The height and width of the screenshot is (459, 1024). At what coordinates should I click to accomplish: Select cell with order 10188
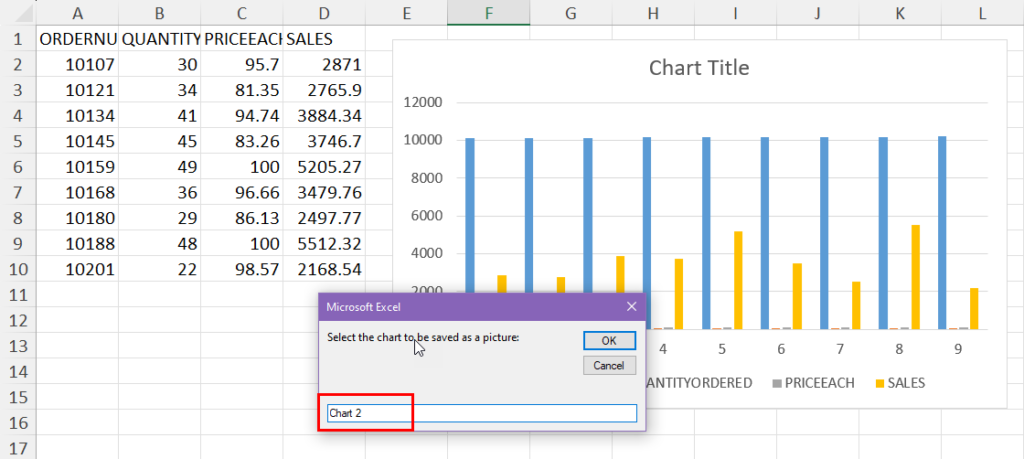pos(78,244)
